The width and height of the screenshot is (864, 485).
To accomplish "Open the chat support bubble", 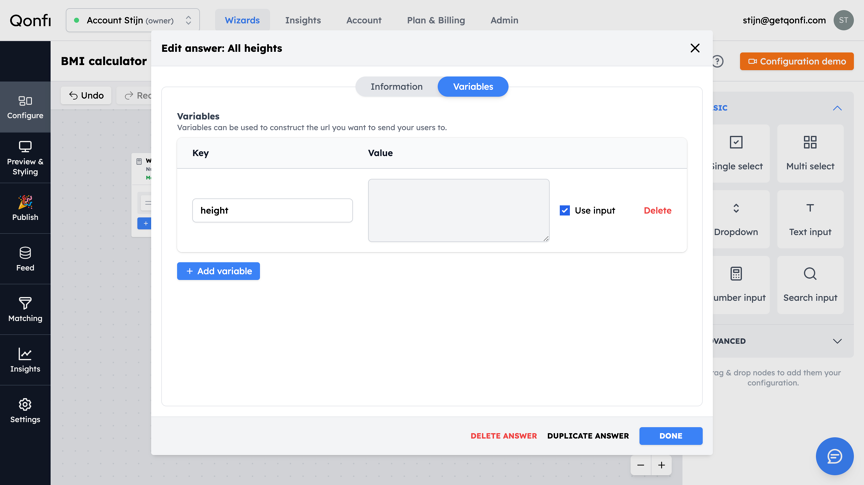I will [834, 456].
